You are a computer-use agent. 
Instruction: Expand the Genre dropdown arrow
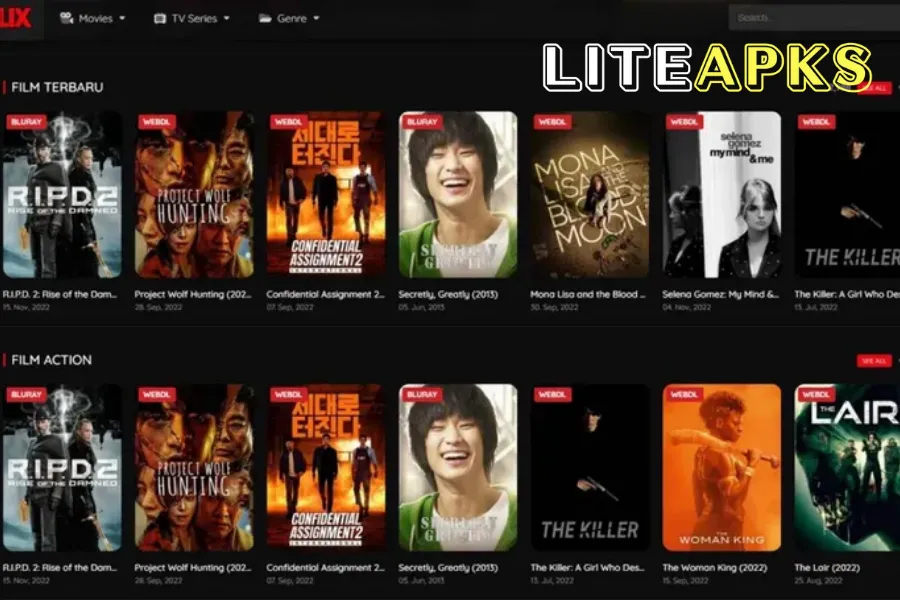point(316,18)
